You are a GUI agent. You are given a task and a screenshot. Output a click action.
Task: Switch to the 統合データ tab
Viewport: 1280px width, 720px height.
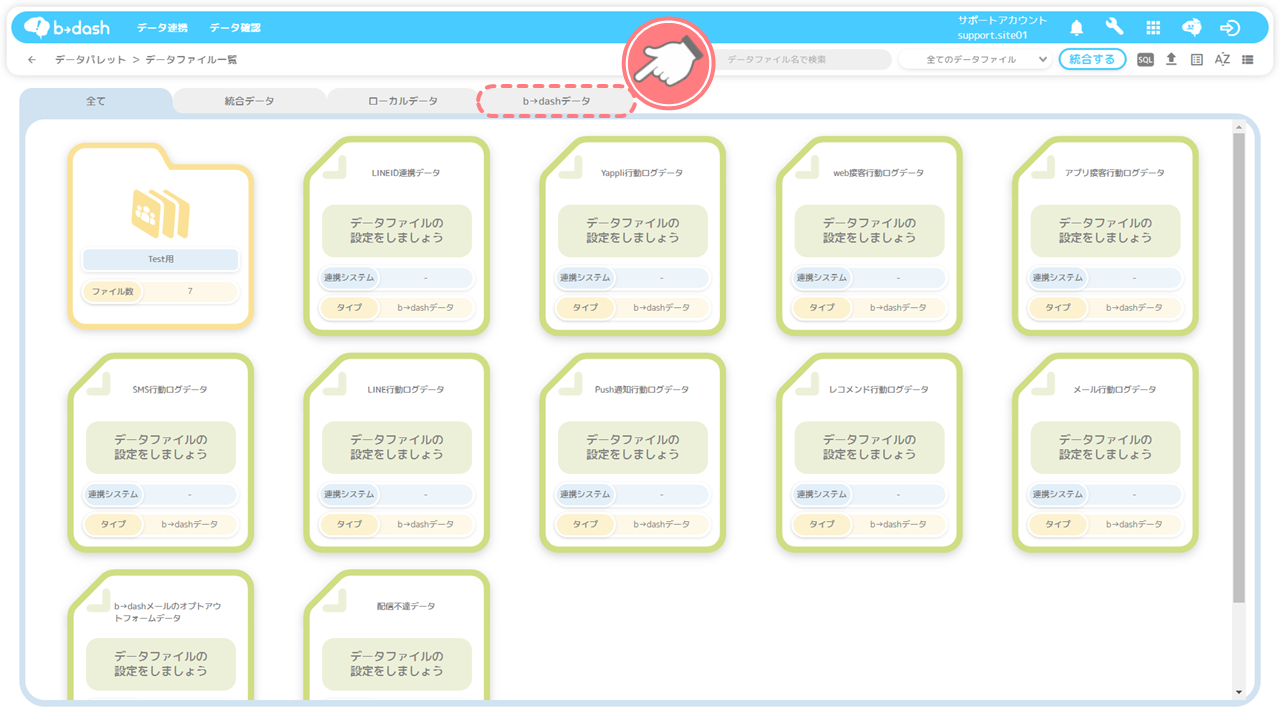tap(249, 101)
